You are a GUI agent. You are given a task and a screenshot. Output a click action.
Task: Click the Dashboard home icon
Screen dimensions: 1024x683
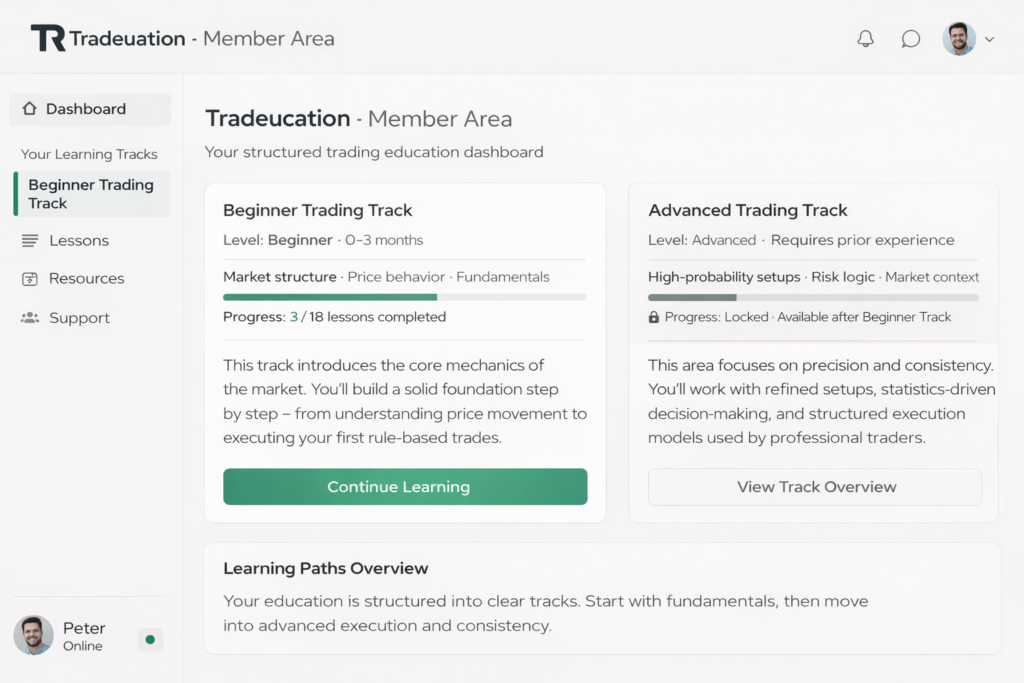point(29,109)
